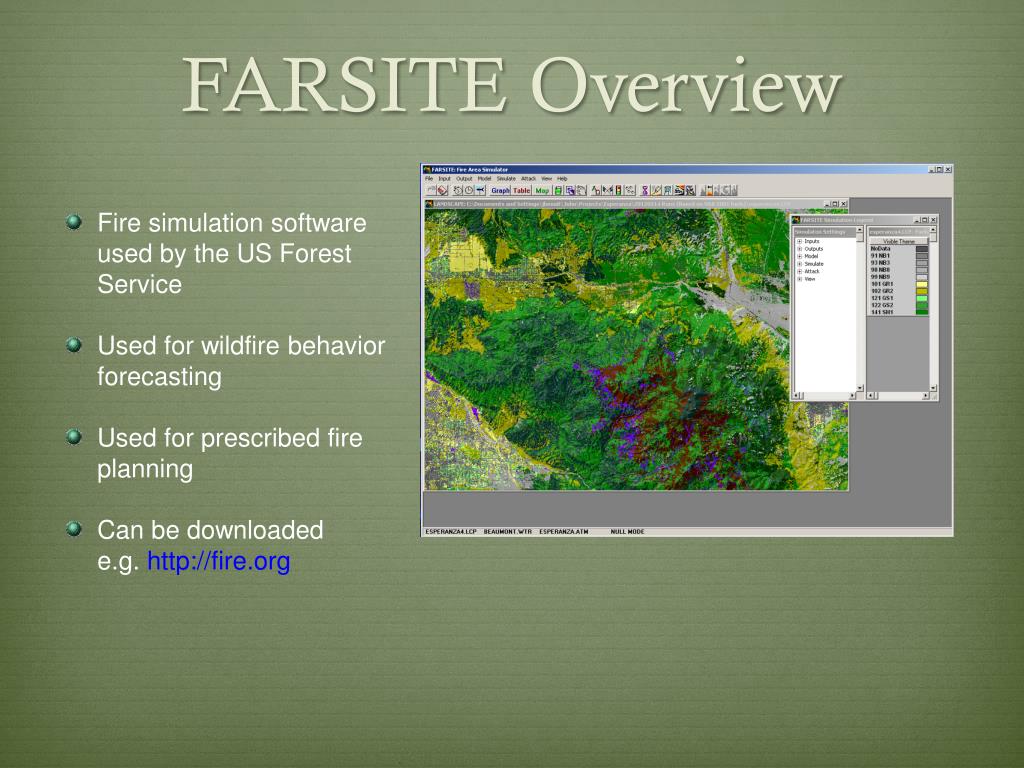
Task: Click the Table toolbar button
Action: pyautogui.click(x=521, y=190)
